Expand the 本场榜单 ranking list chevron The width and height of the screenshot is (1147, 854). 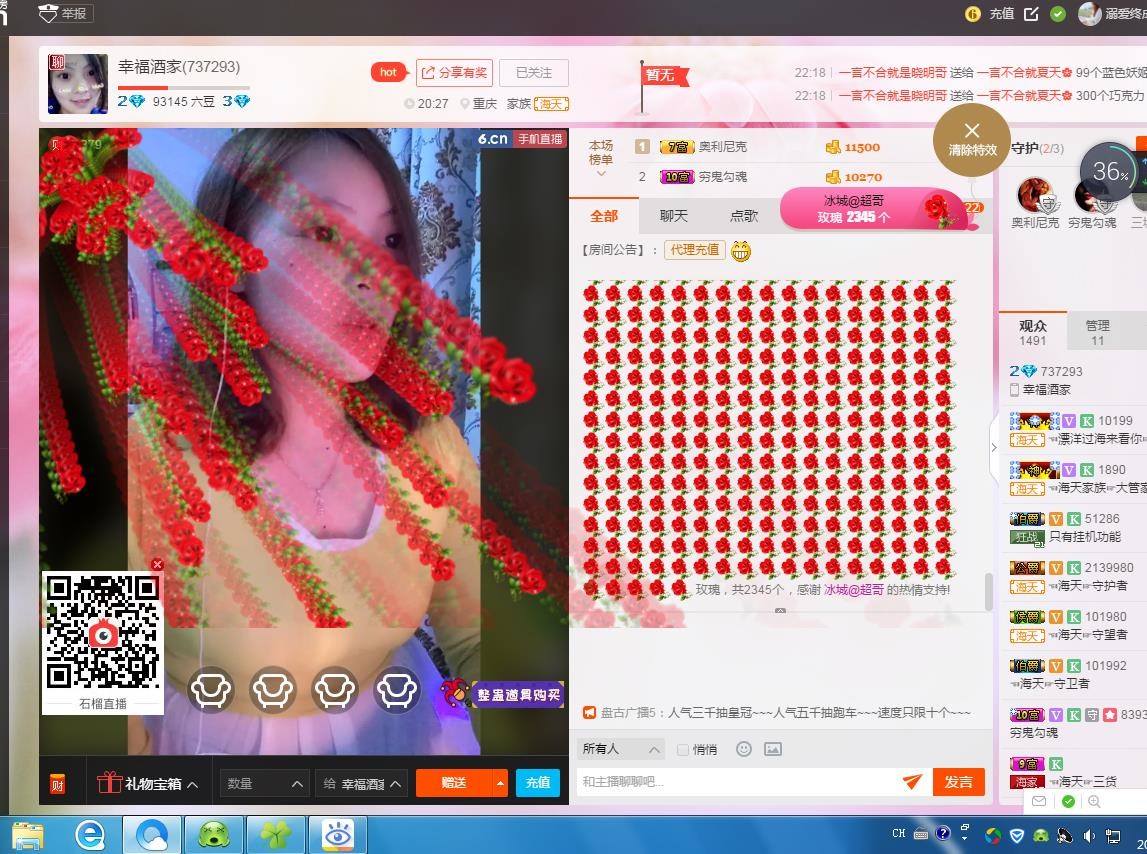601,174
